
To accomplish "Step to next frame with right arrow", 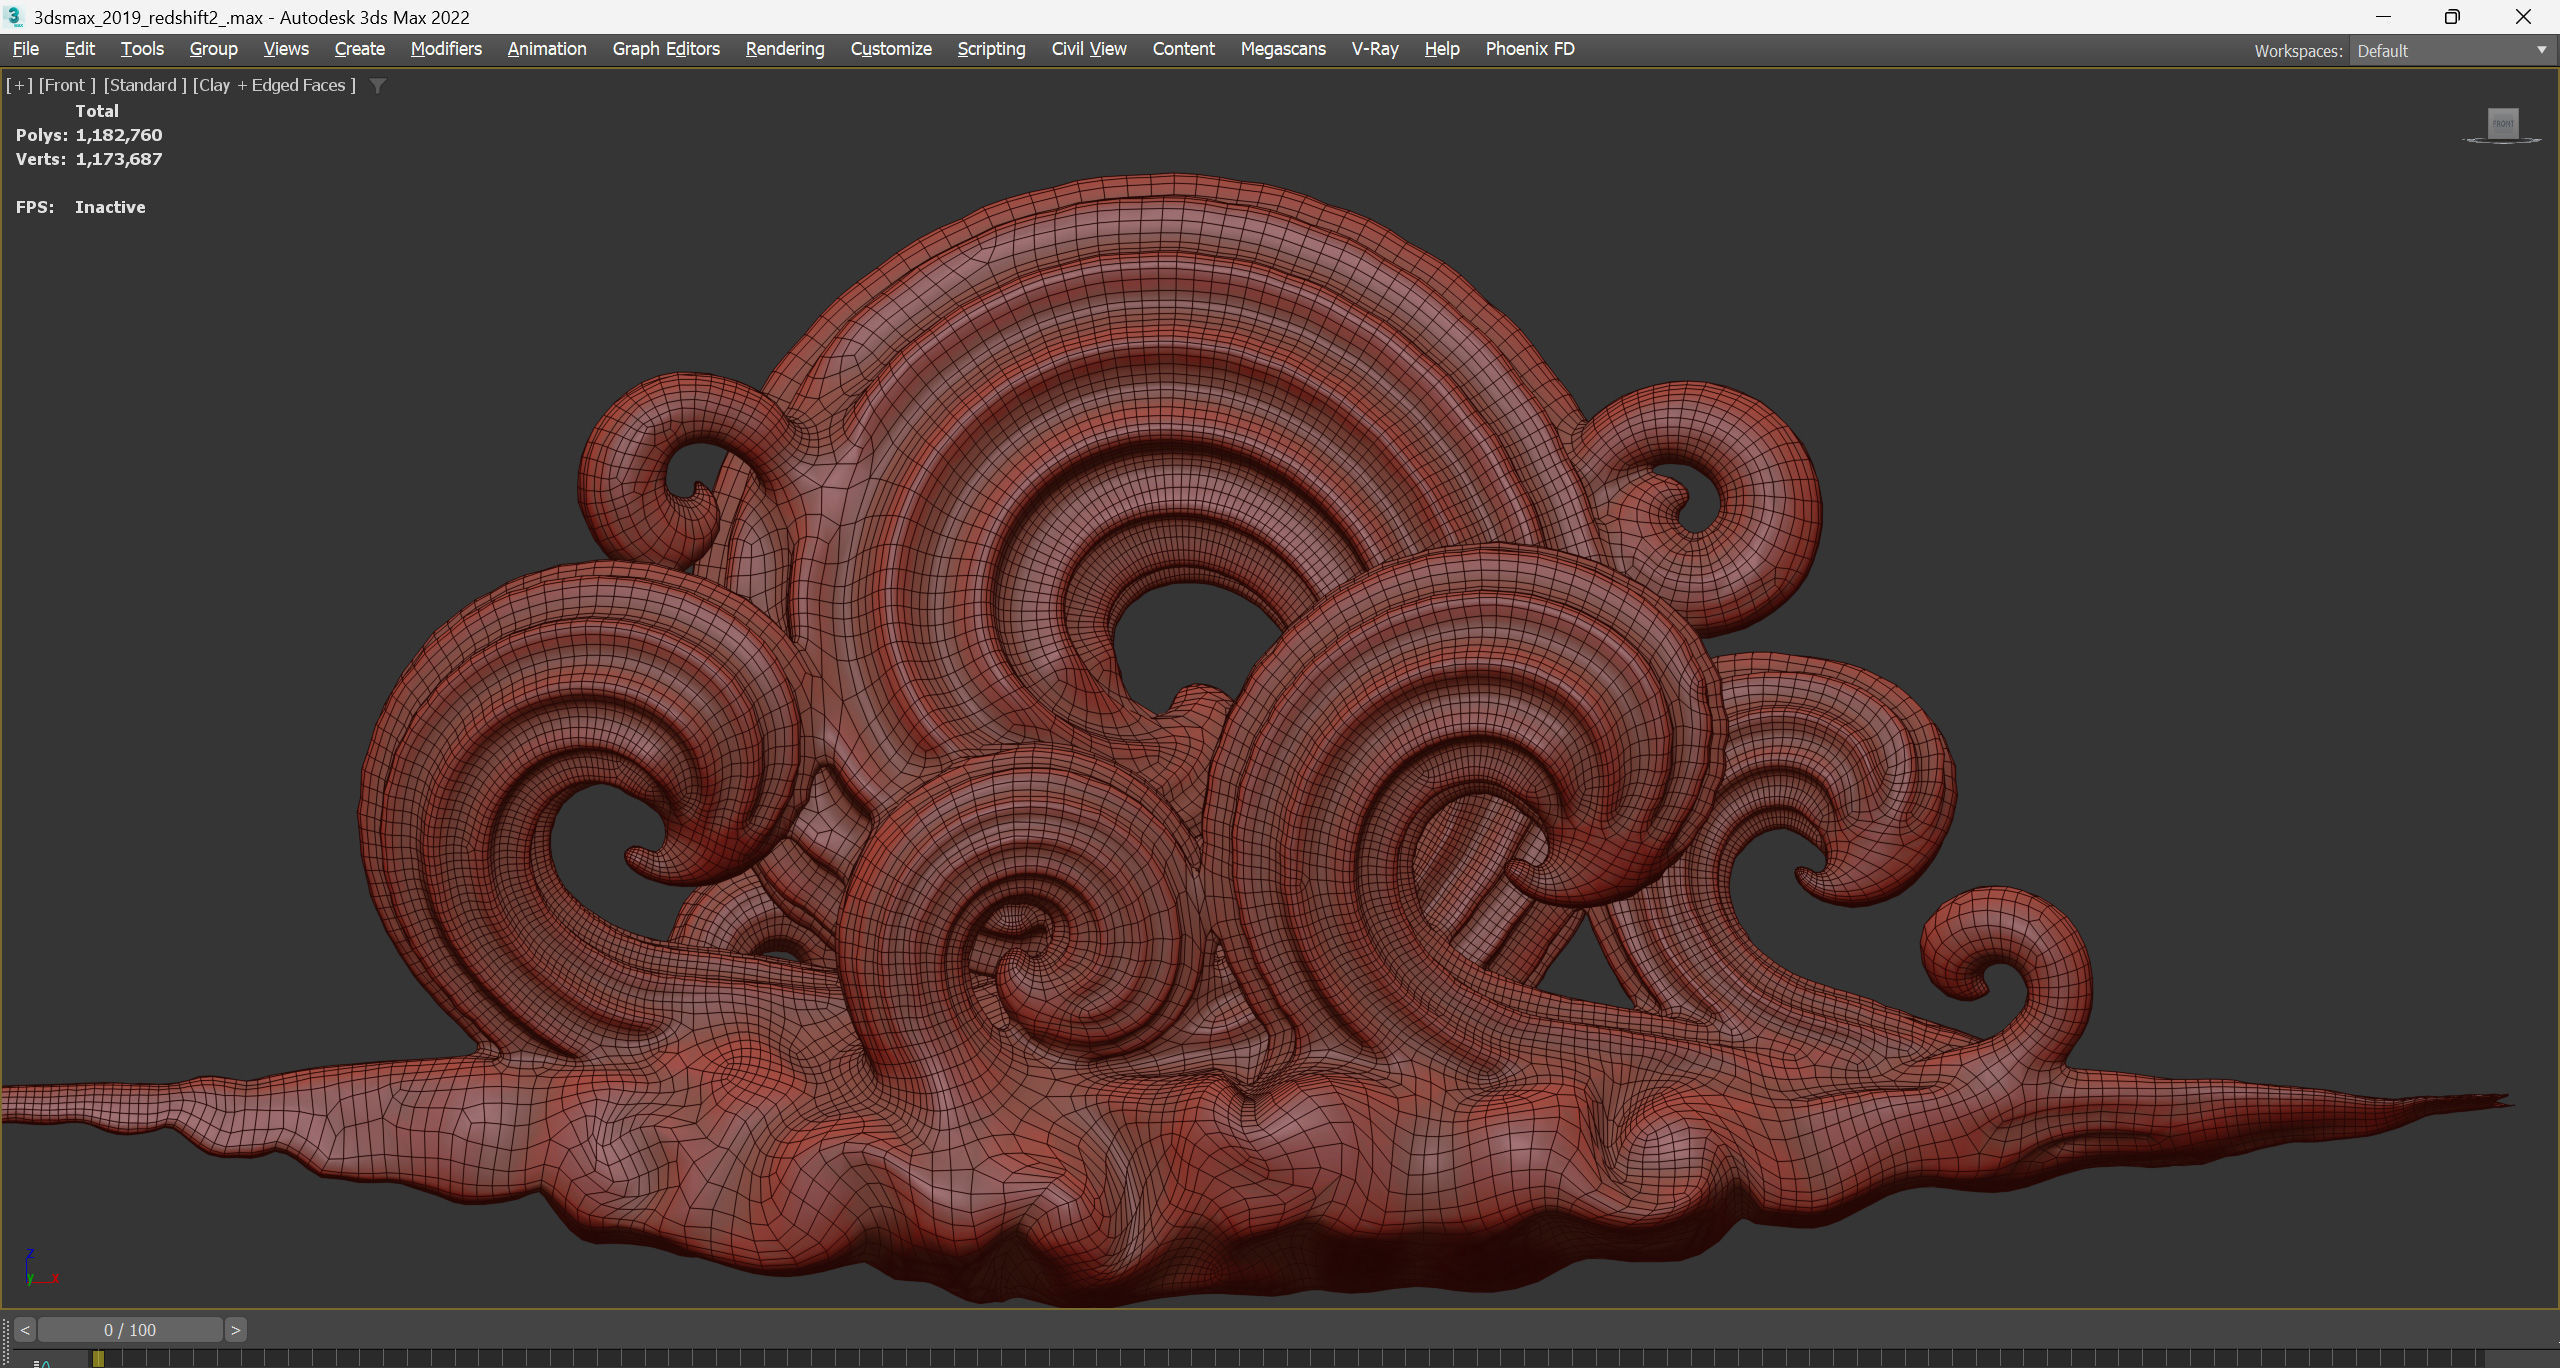I will tap(236, 1330).
